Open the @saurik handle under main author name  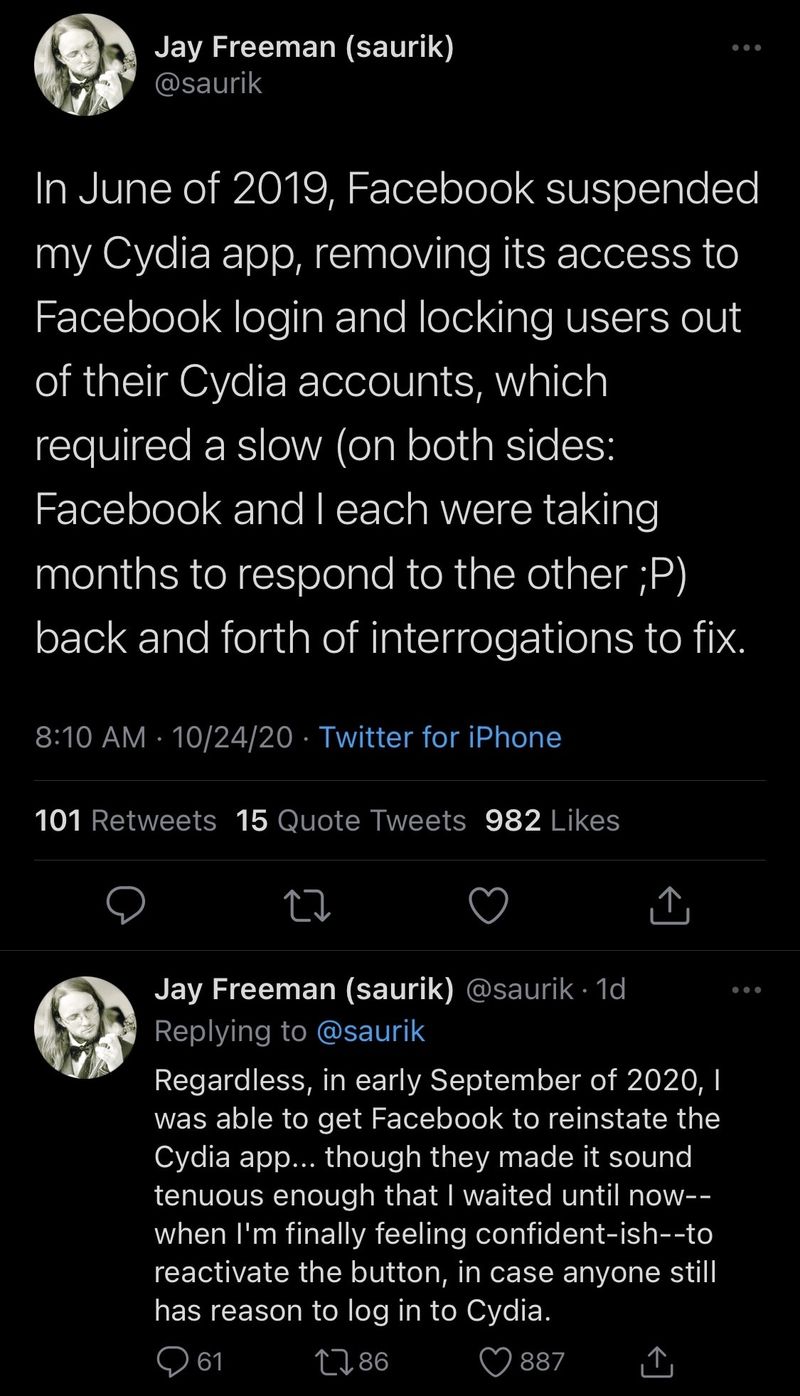point(208,84)
